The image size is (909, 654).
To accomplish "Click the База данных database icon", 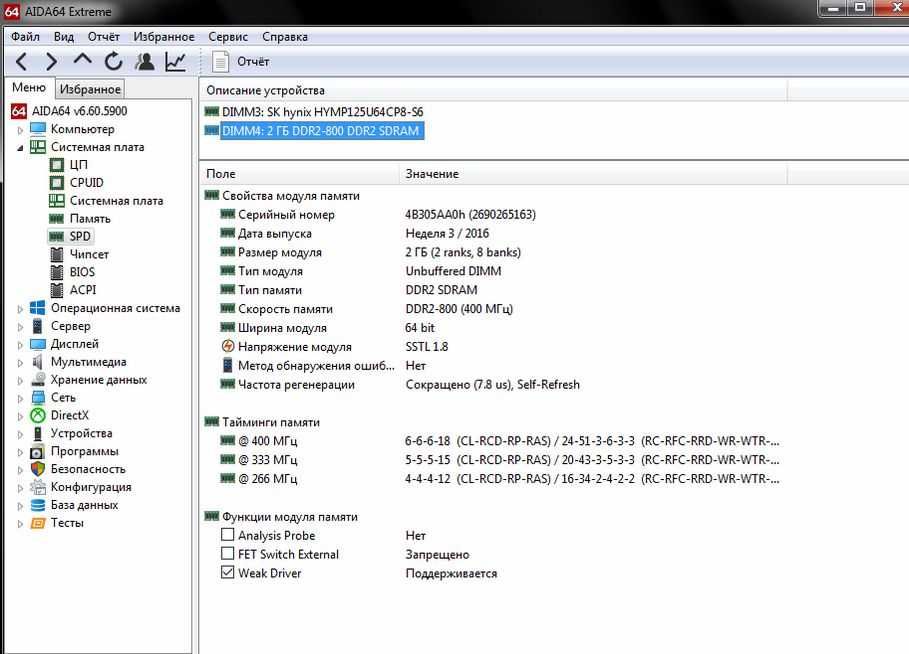I will point(38,505).
